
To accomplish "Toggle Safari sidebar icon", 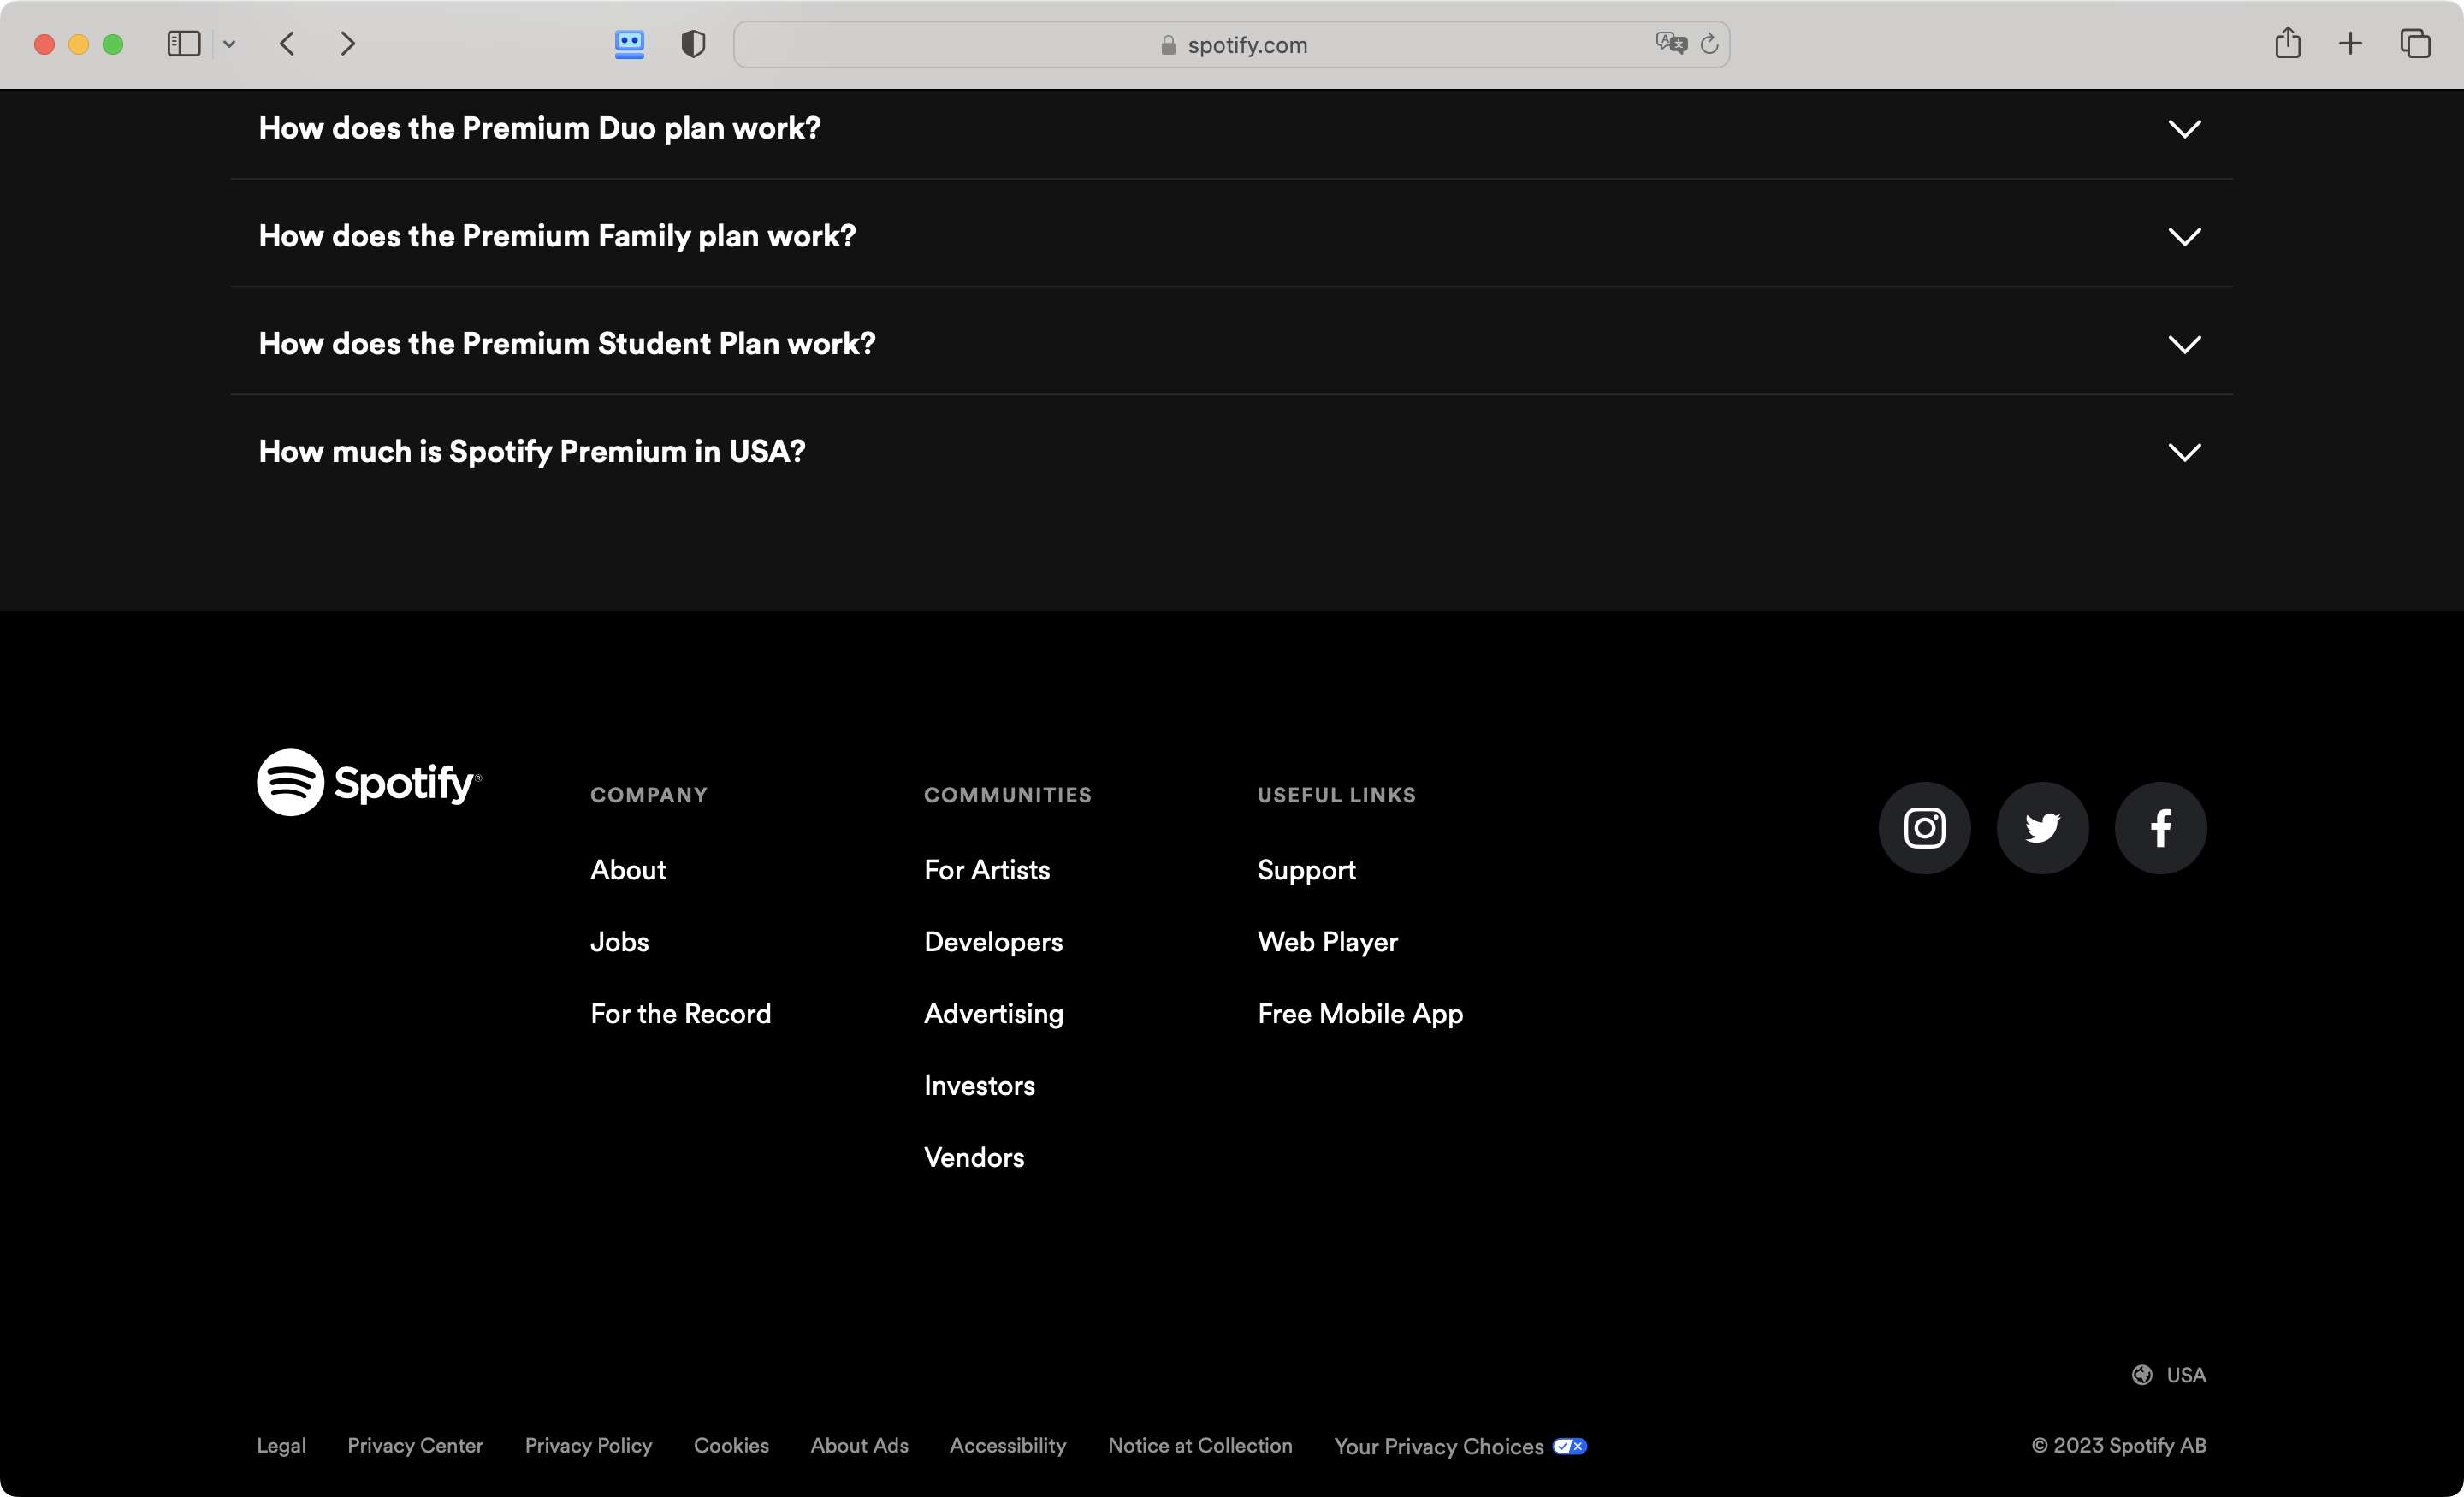I will (184, 44).
